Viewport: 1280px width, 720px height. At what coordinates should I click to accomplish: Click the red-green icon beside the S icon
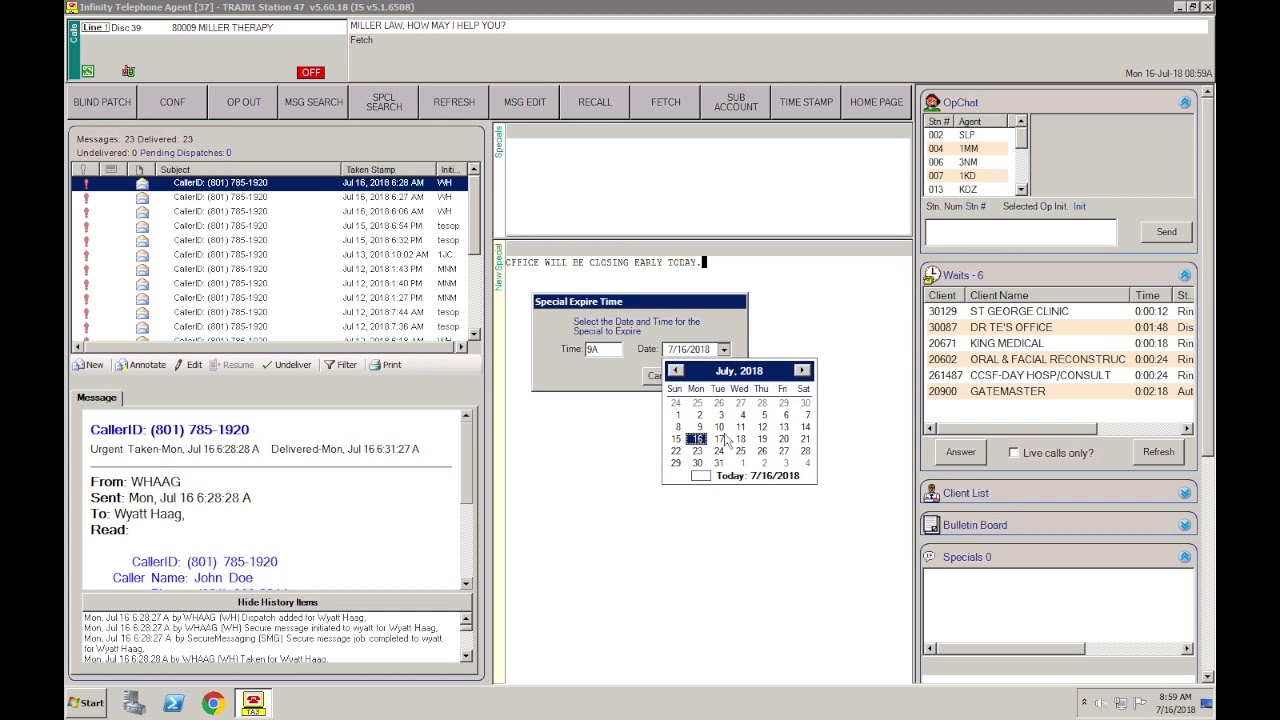(x=128, y=71)
